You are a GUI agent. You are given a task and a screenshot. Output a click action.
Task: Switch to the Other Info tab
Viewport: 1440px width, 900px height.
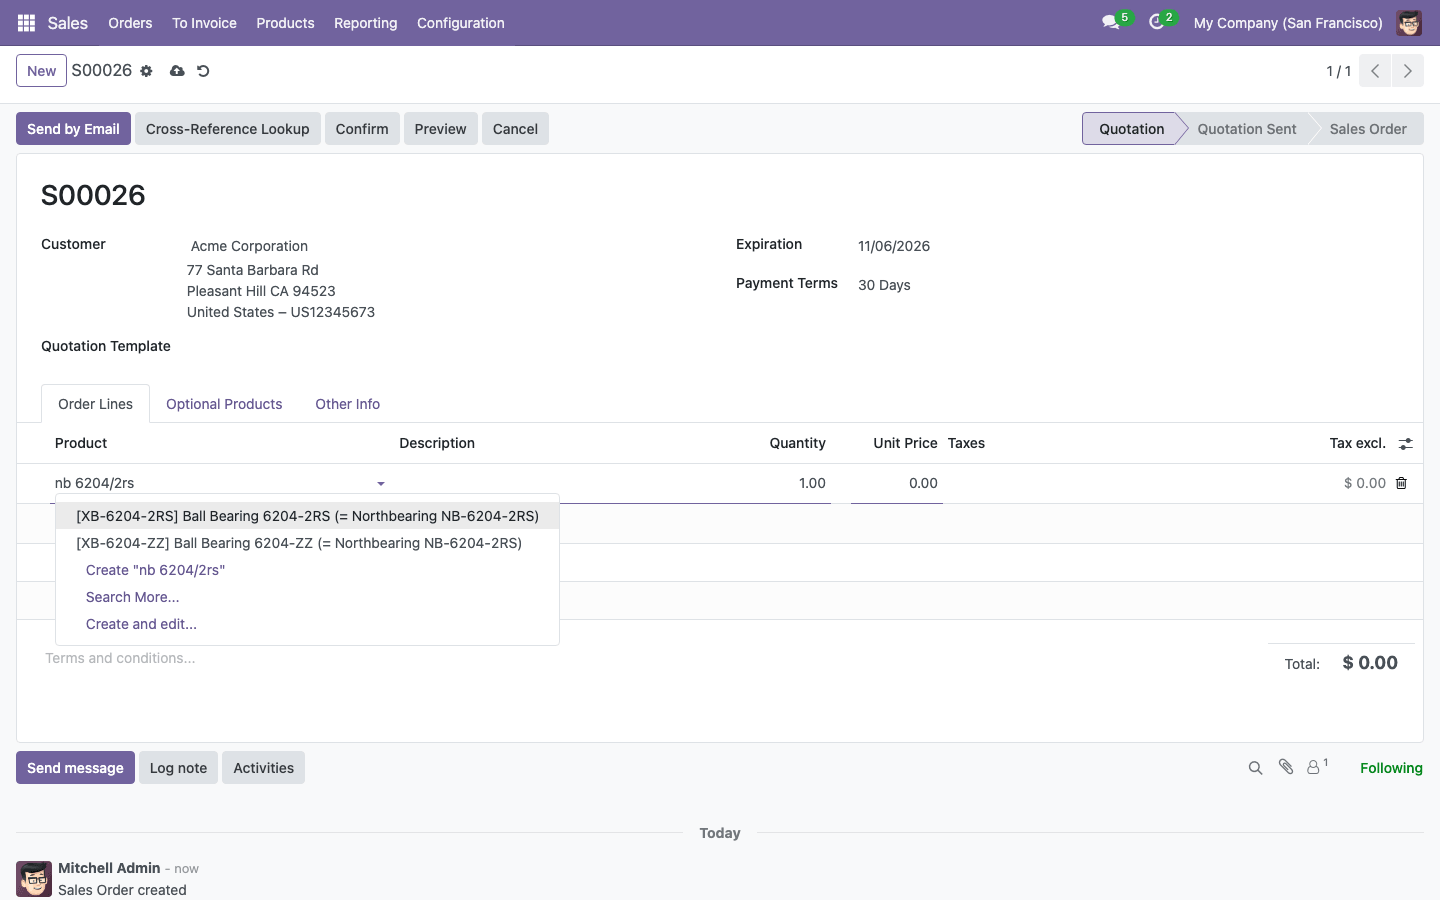348,404
